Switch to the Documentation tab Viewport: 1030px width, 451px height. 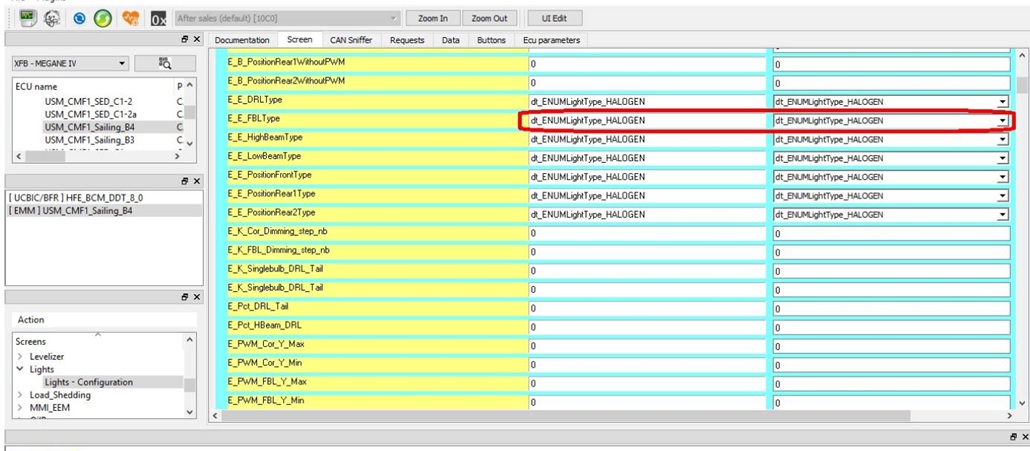point(242,40)
